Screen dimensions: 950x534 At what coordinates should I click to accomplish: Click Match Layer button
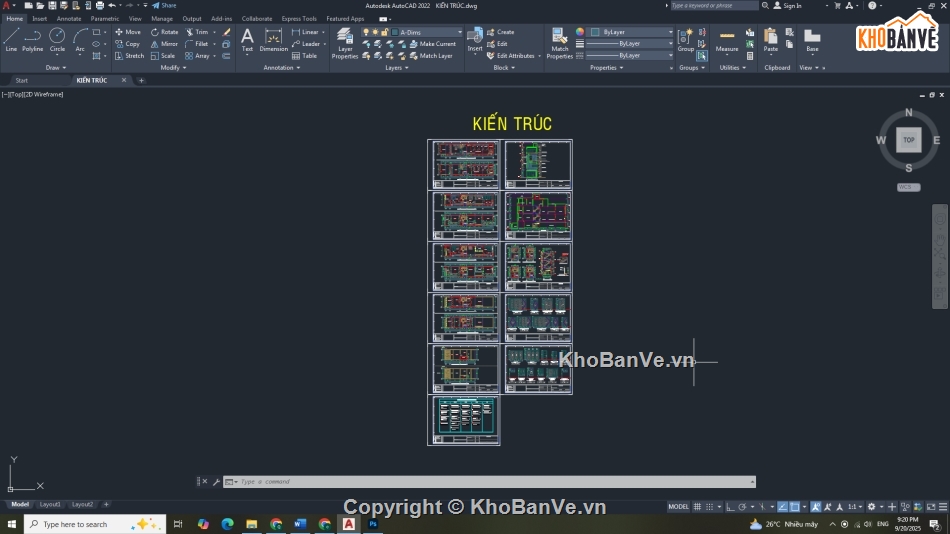coord(431,56)
